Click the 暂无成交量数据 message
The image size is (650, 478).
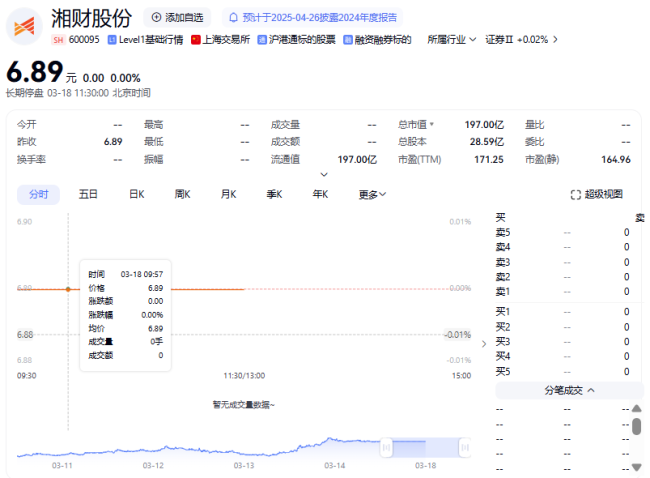click(x=244, y=405)
